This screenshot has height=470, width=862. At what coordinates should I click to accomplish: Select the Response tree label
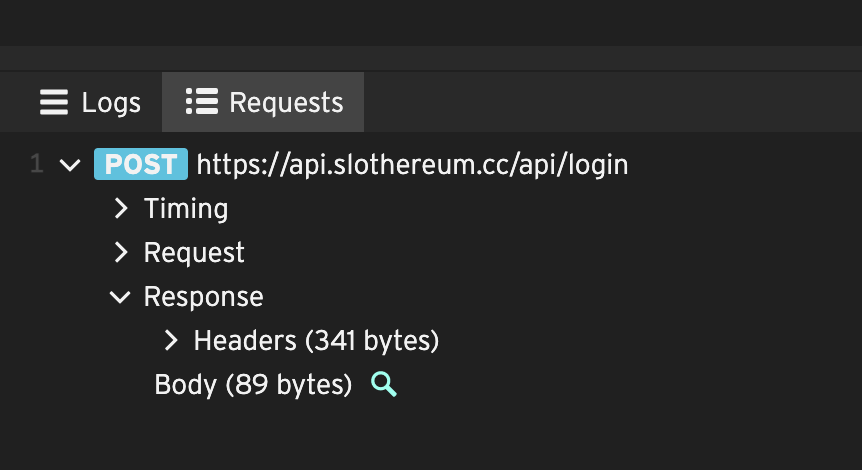point(203,297)
